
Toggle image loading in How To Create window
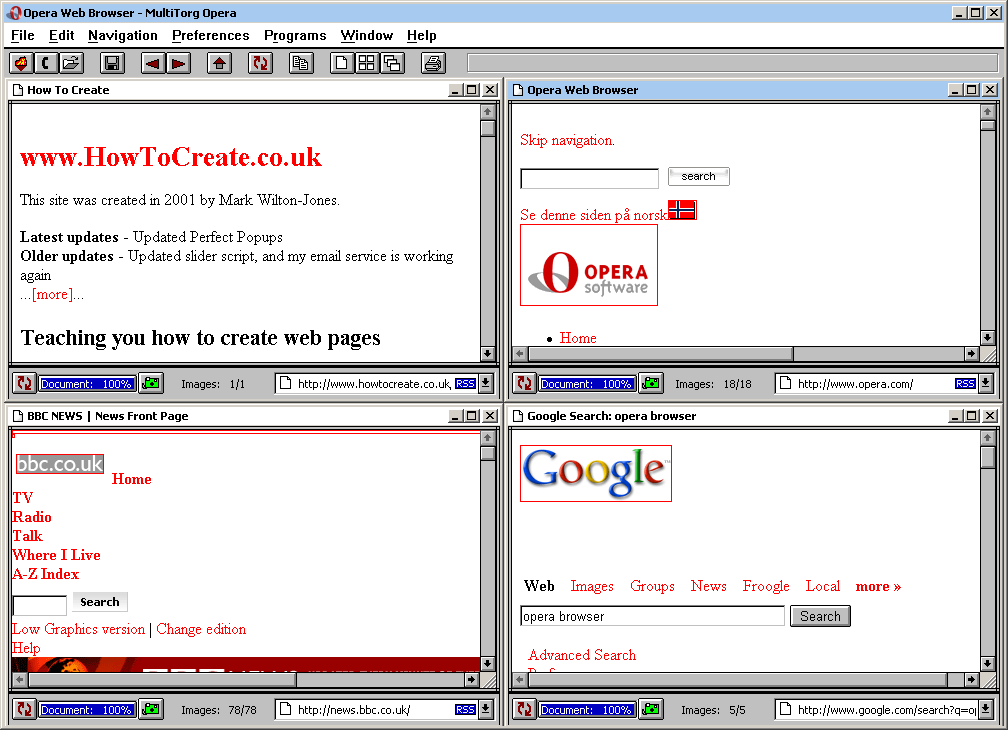[152, 384]
